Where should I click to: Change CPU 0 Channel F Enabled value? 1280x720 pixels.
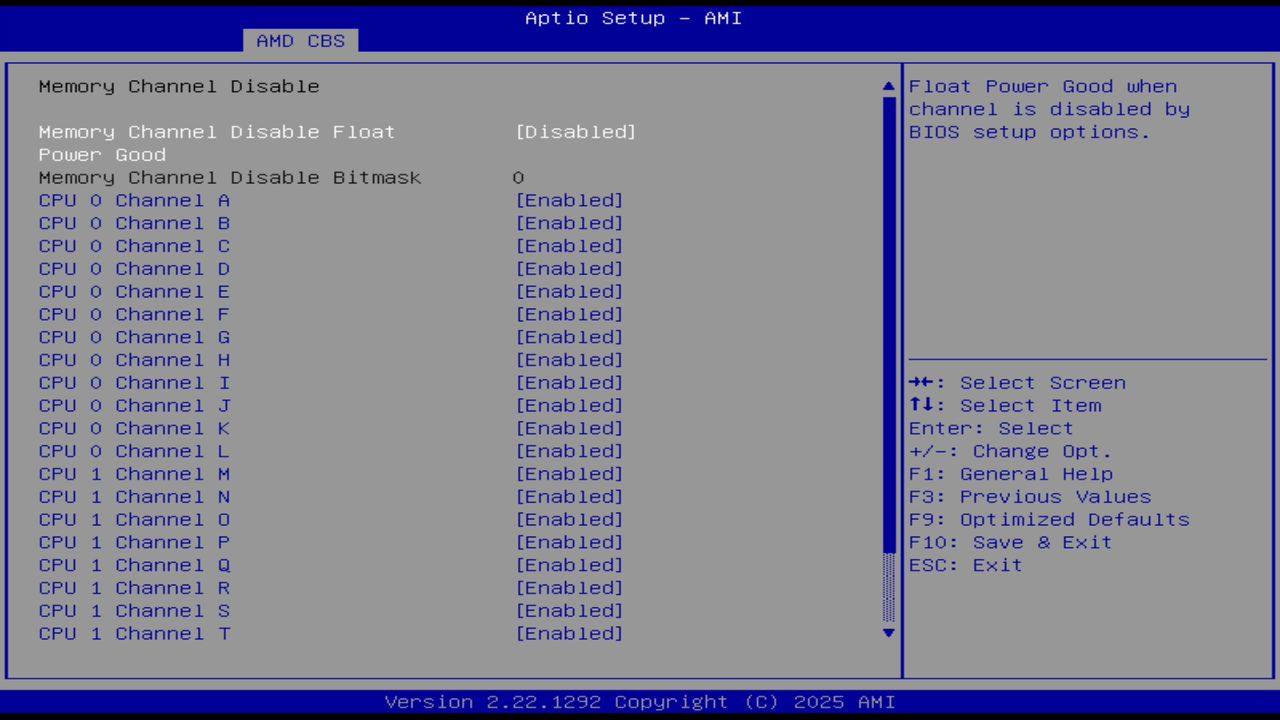coord(569,314)
